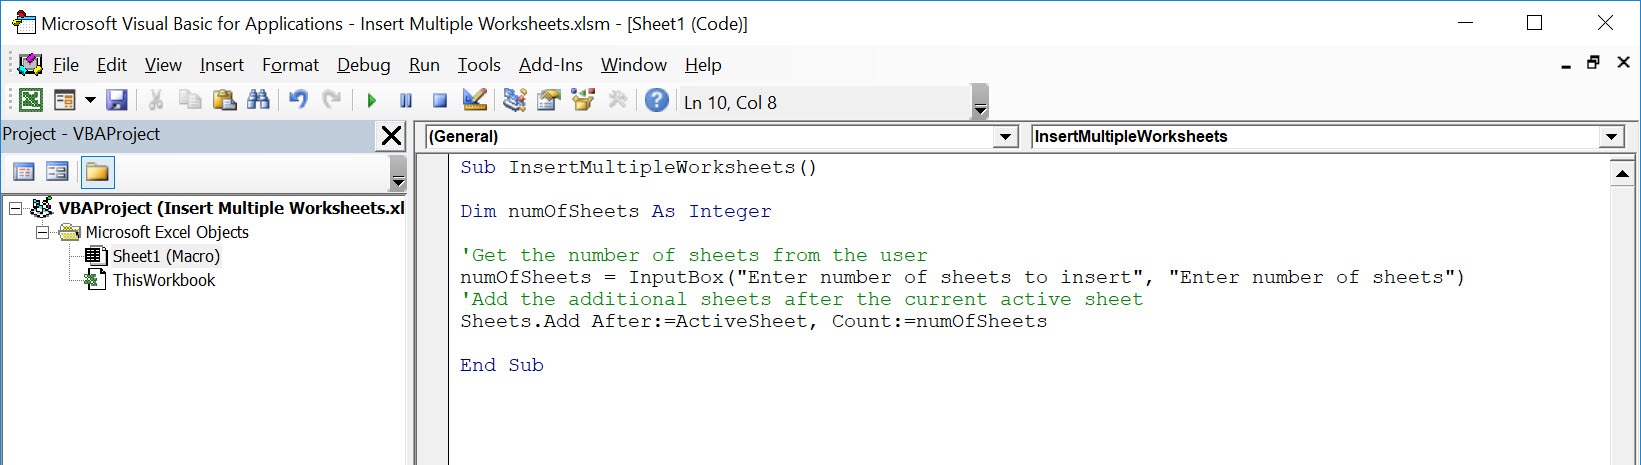Minimize the inner code window

tap(1565, 65)
